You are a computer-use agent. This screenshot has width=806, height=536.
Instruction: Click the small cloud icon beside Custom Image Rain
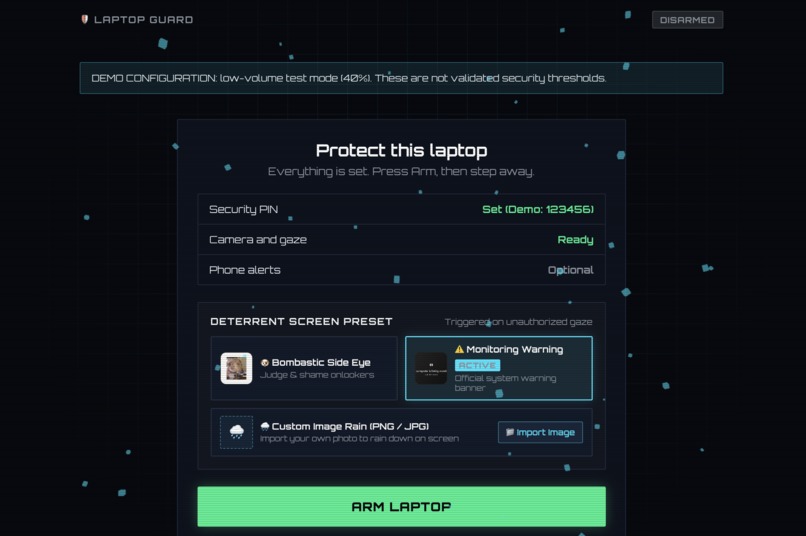pyautogui.click(x=265, y=426)
